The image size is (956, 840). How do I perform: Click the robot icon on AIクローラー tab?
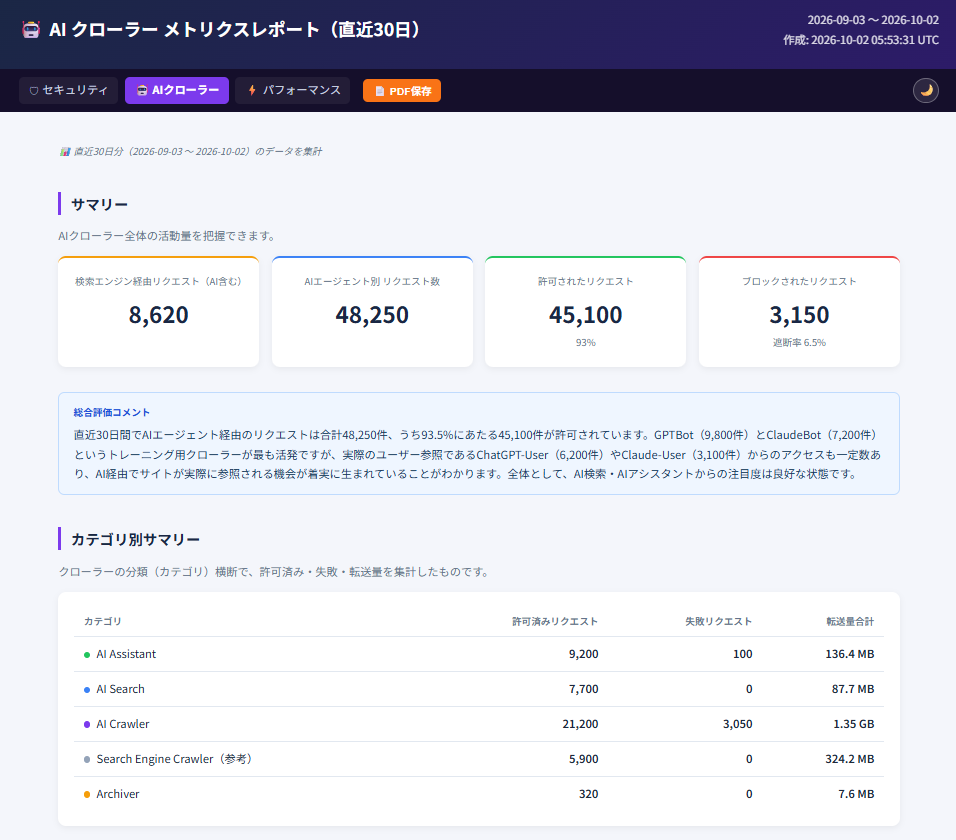(x=141, y=90)
